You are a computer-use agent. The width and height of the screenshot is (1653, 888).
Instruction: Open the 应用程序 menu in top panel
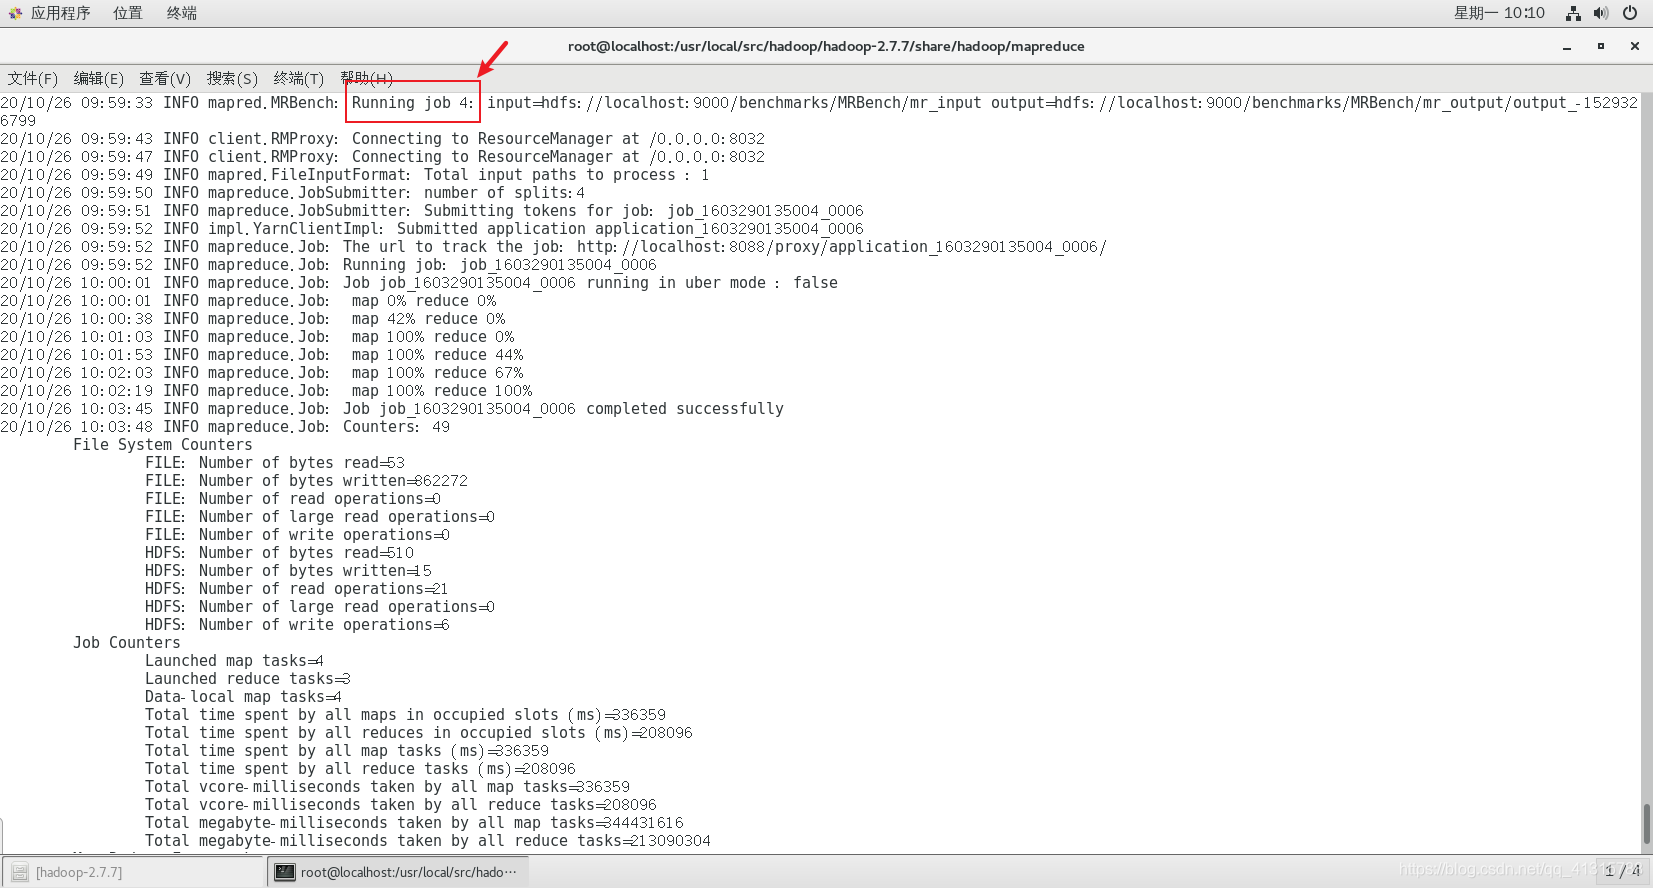(60, 13)
